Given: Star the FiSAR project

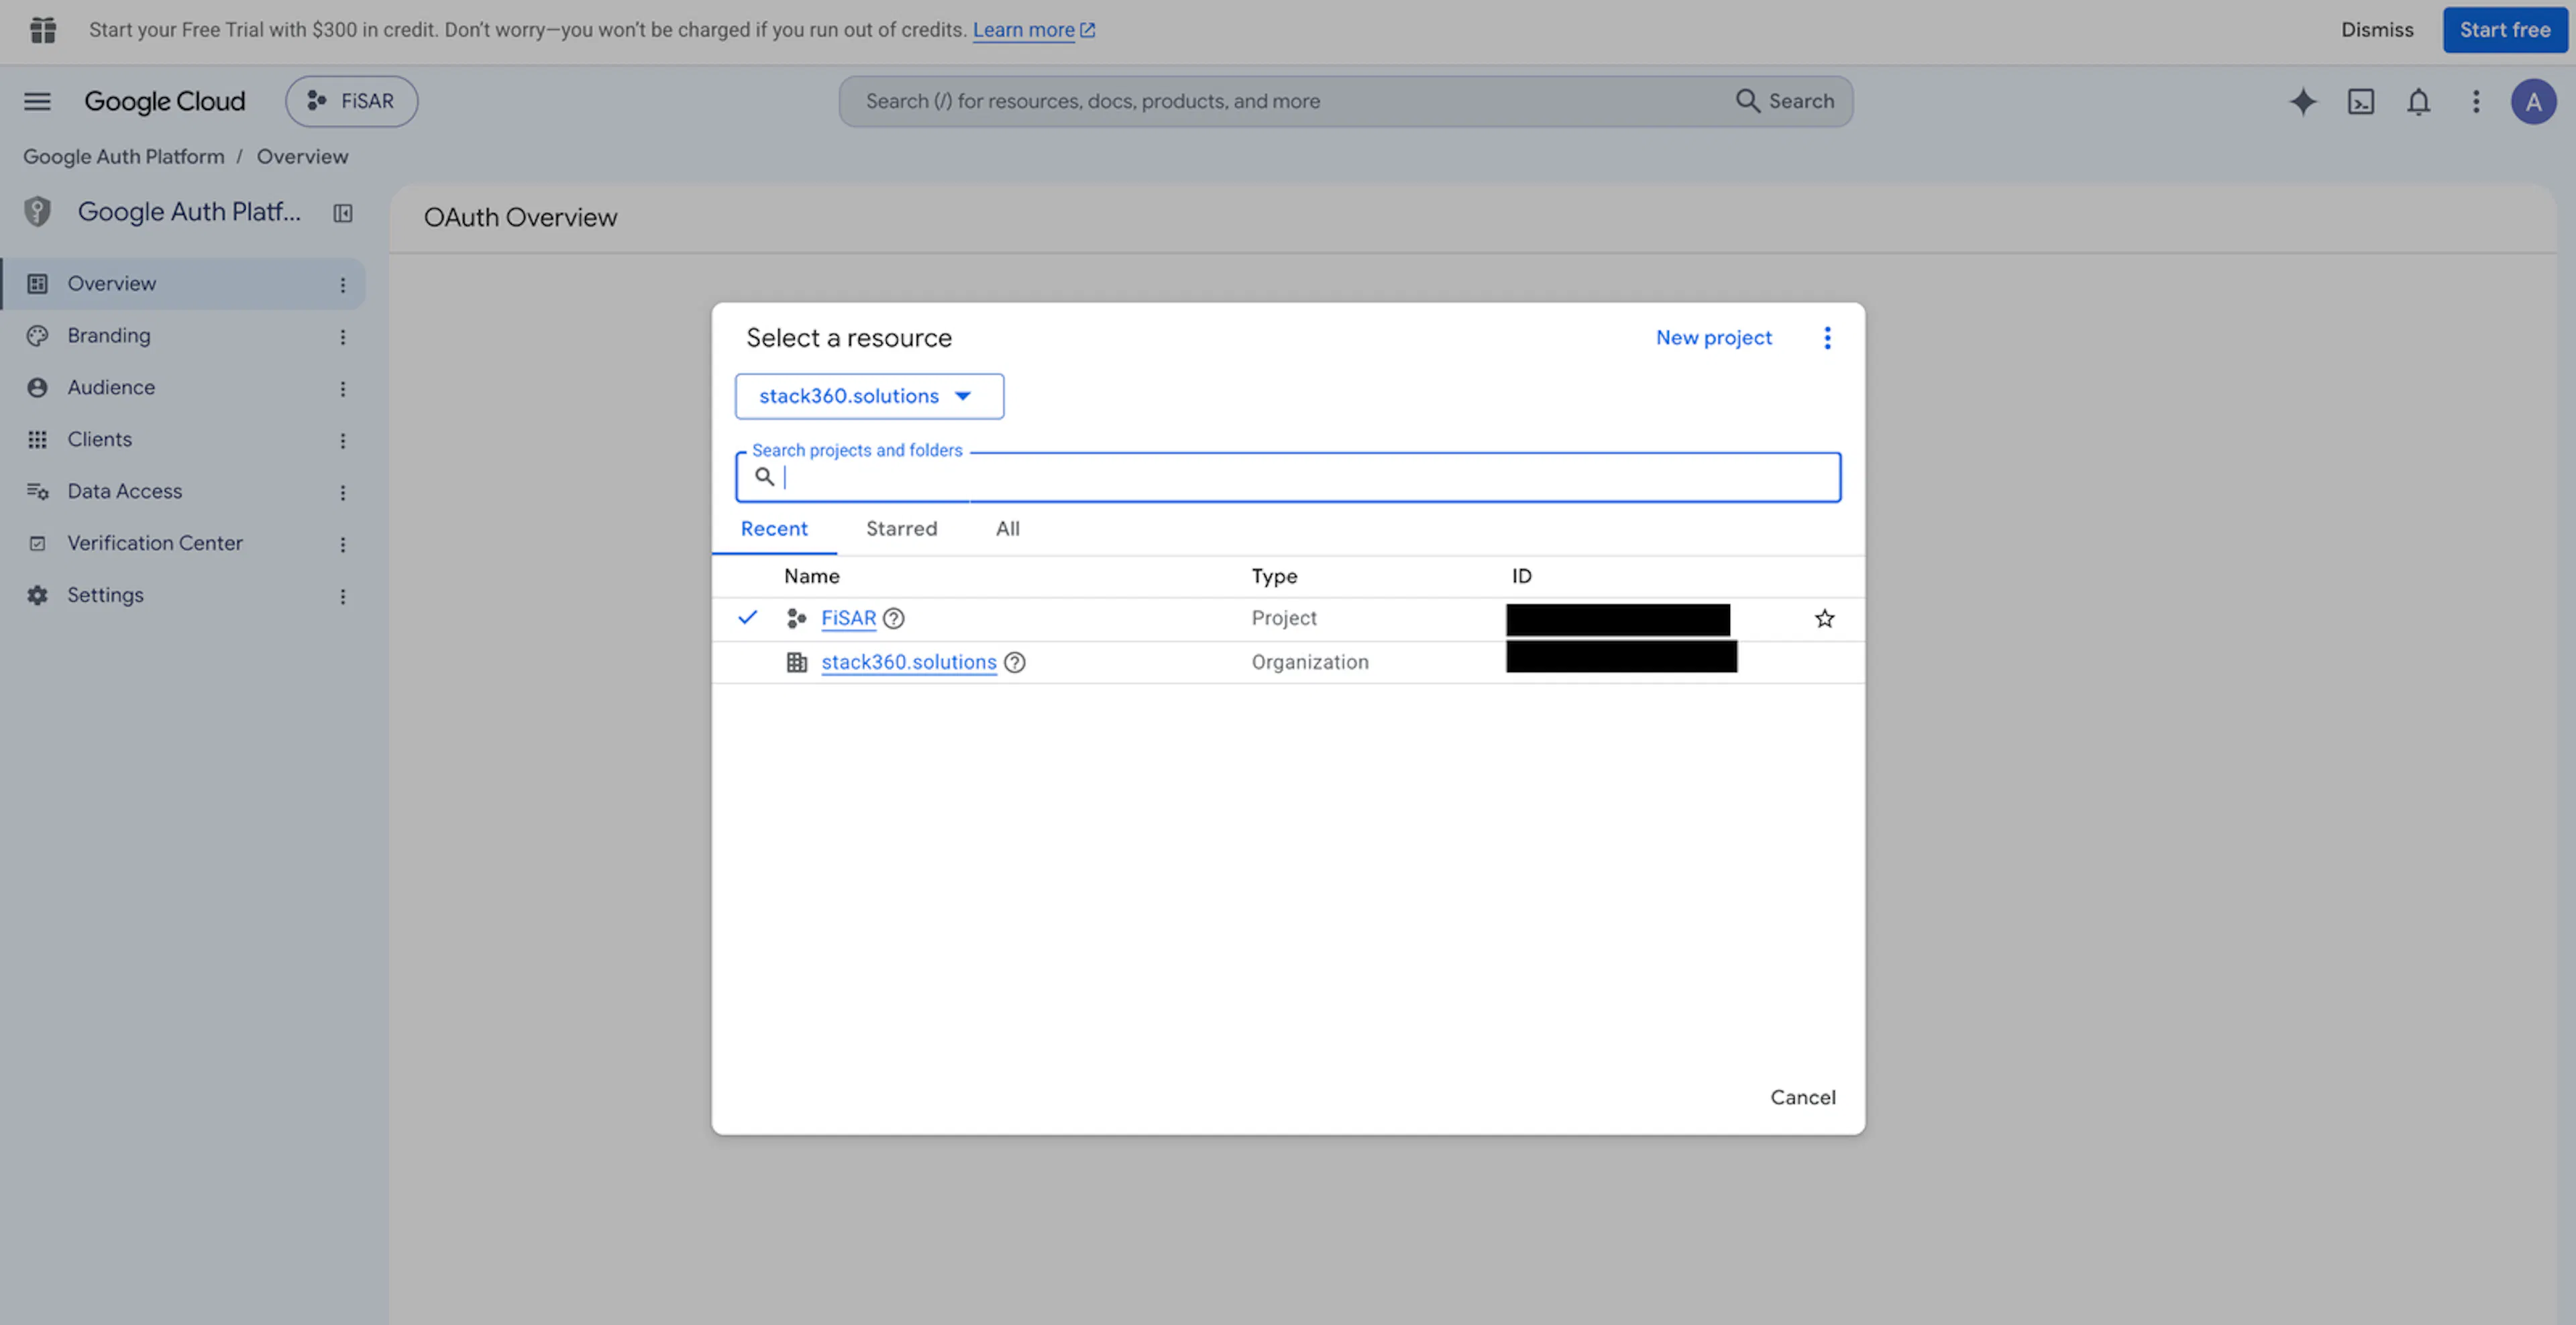Looking at the screenshot, I should (1825, 619).
